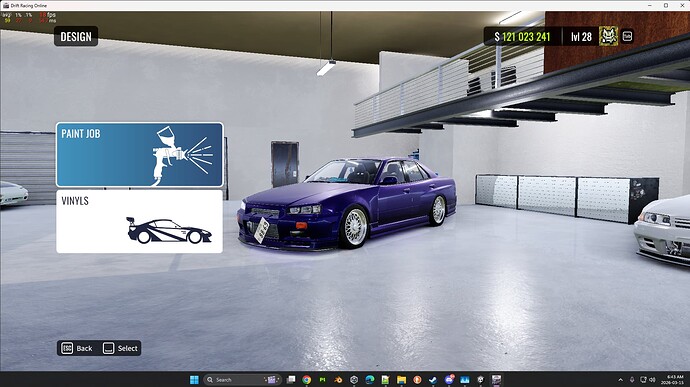Open the Paint Job design option

click(139, 155)
